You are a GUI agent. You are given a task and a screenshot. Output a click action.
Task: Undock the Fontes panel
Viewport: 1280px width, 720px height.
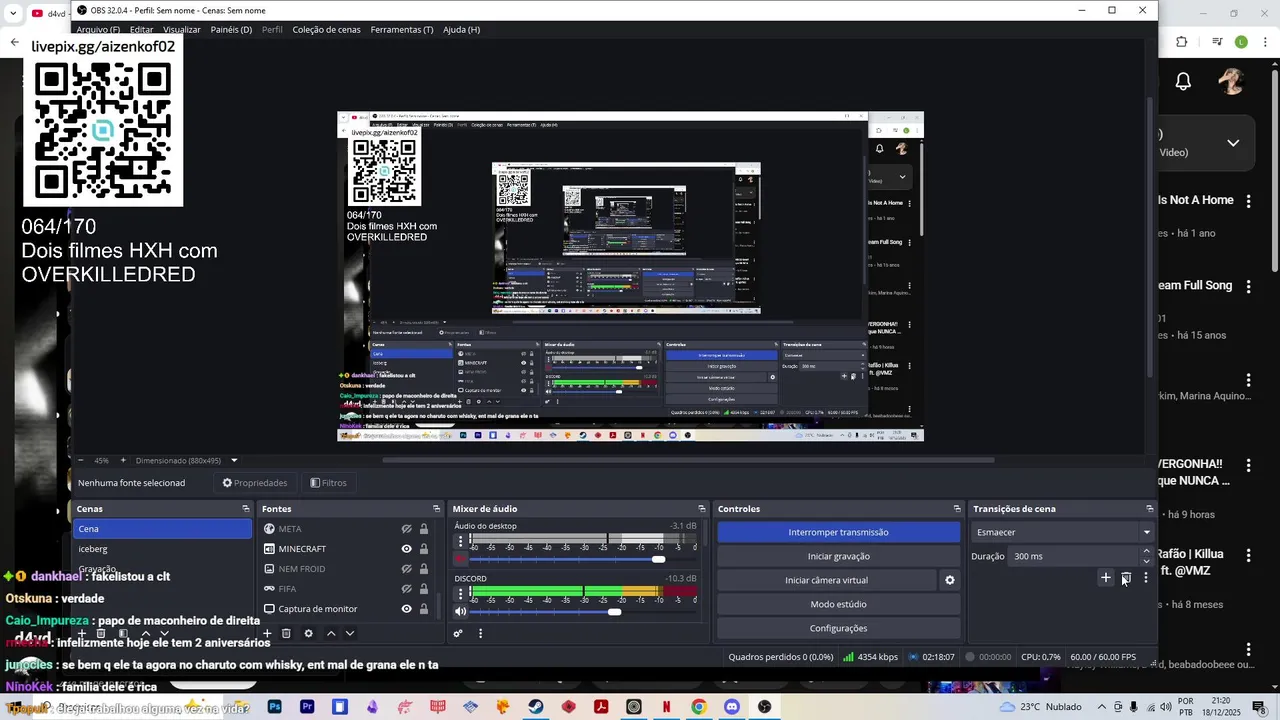click(x=436, y=509)
